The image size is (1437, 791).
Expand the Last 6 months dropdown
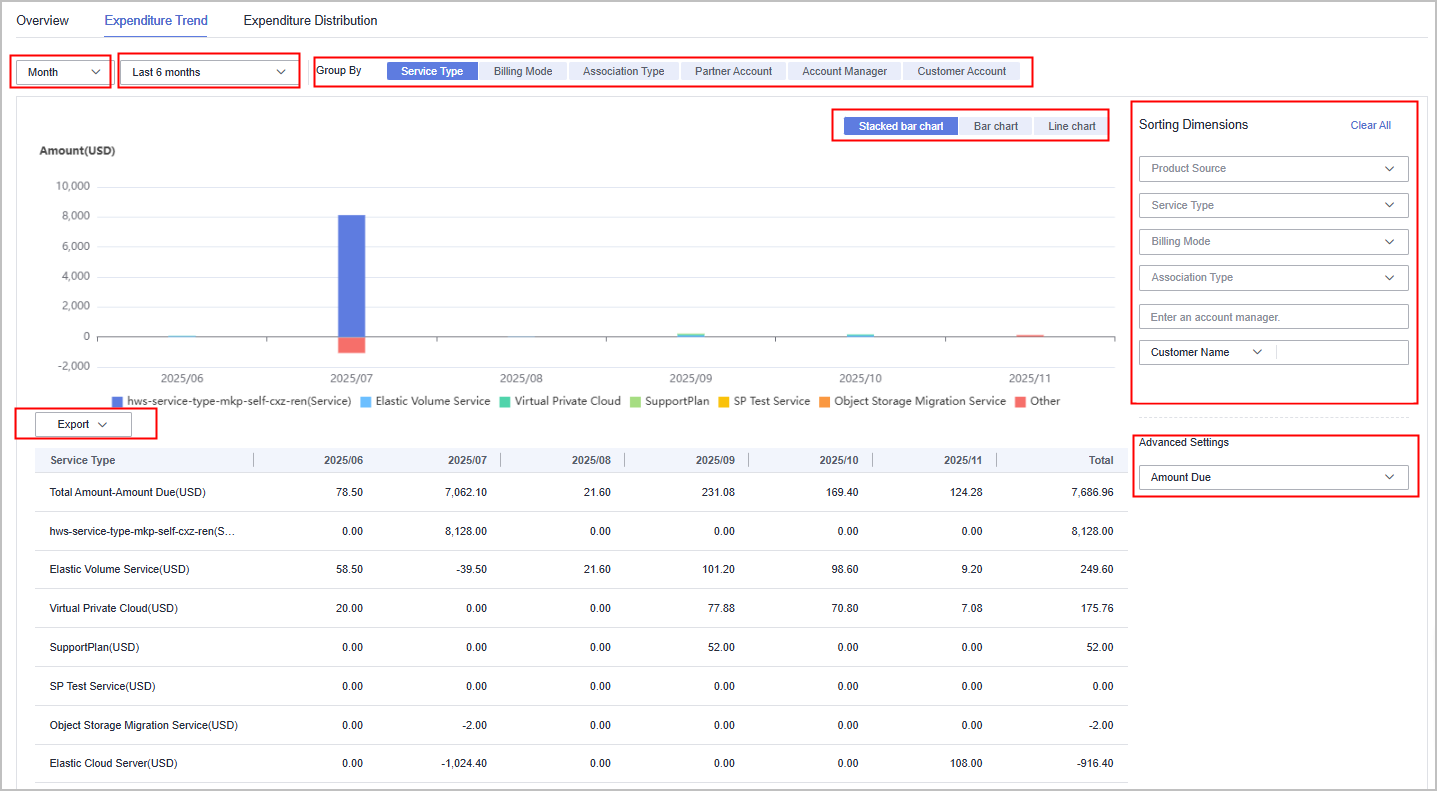click(x=209, y=72)
